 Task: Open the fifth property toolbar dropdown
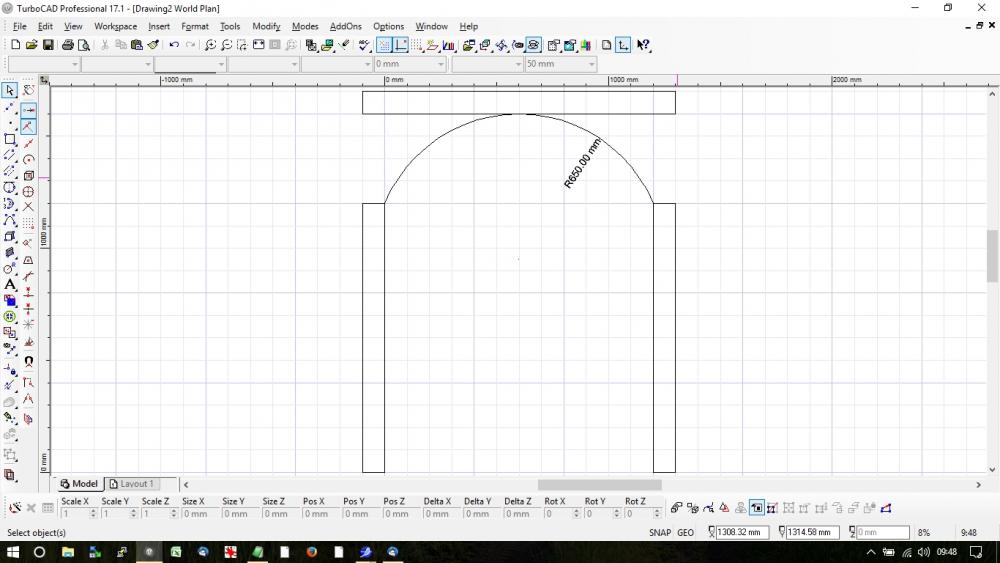point(368,64)
